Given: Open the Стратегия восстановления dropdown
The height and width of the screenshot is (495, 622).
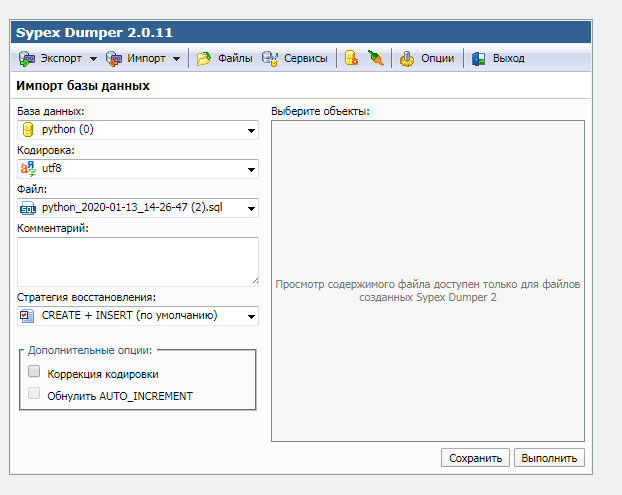Looking at the screenshot, I should pos(138,316).
